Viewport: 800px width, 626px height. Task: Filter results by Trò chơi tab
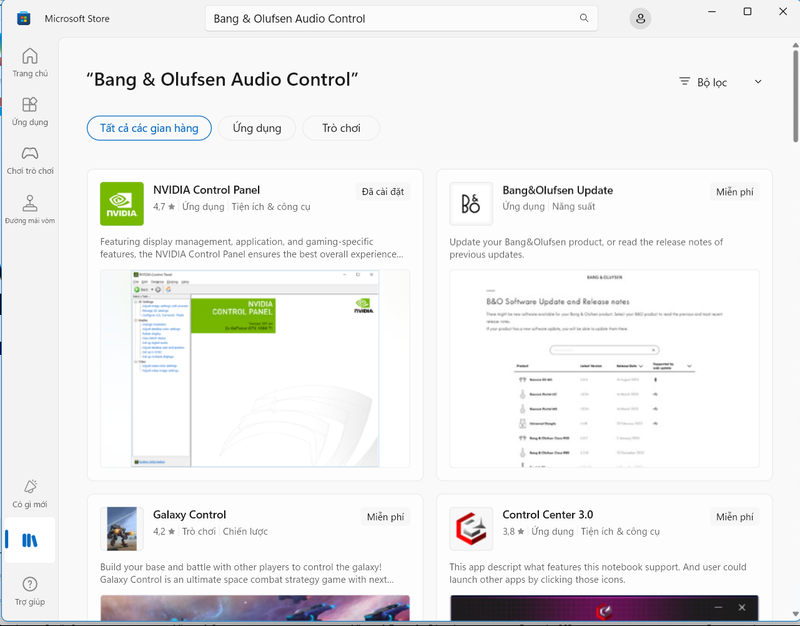pos(341,128)
